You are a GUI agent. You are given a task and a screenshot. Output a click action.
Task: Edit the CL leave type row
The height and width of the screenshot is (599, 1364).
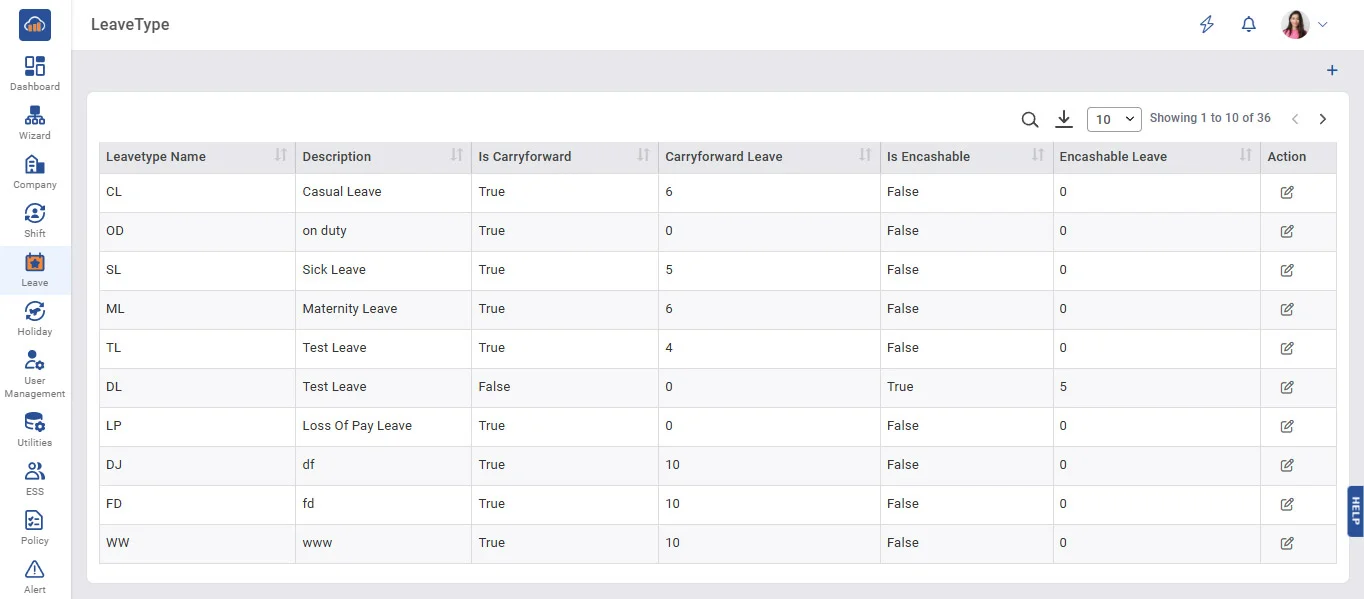click(1287, 192)
